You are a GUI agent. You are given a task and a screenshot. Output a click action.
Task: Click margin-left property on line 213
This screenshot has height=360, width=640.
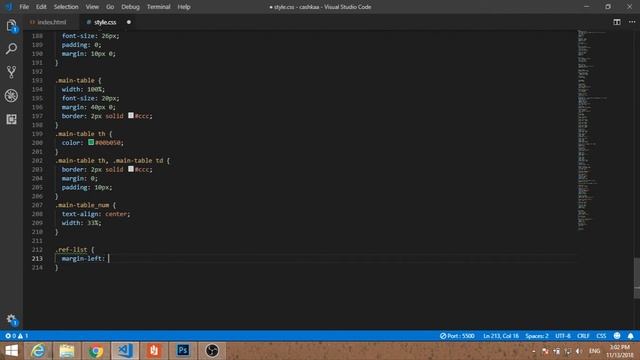[82, 258]
